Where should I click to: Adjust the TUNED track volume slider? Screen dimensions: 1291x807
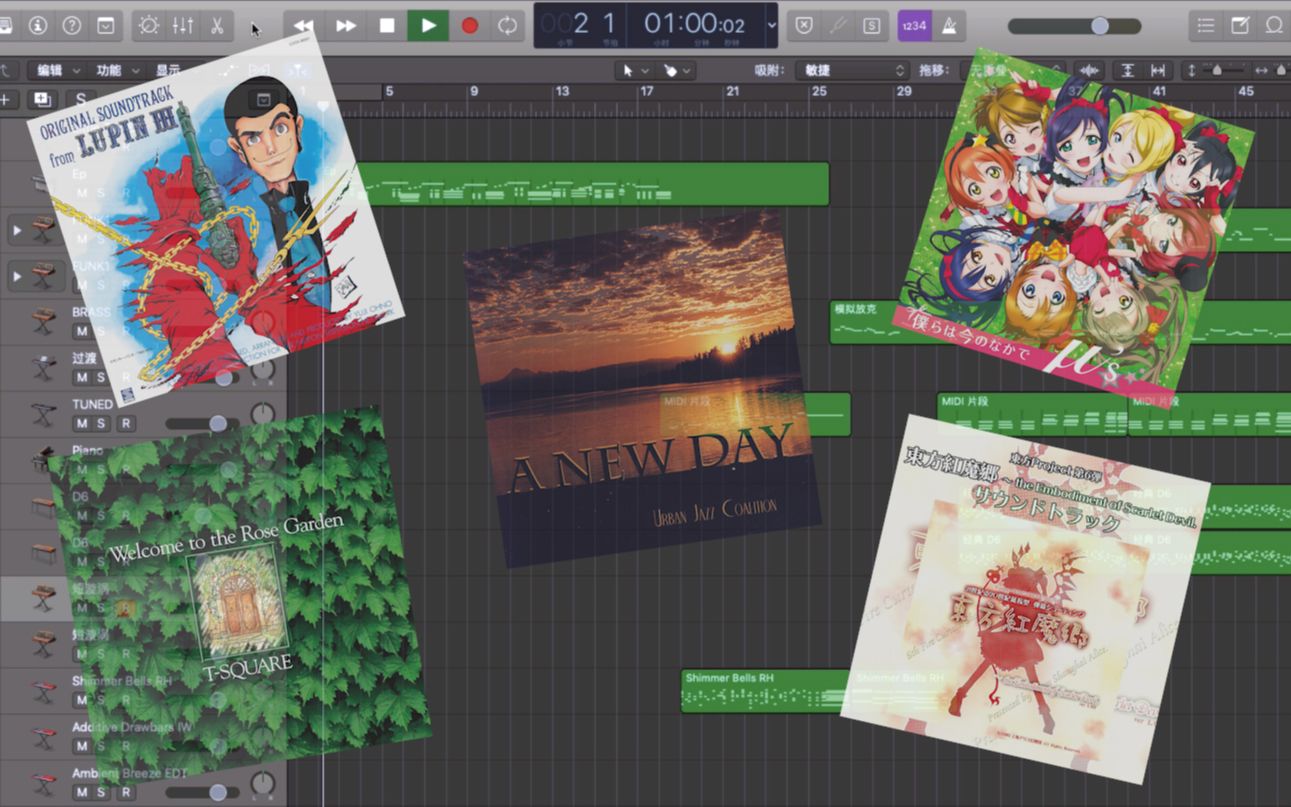202,423
